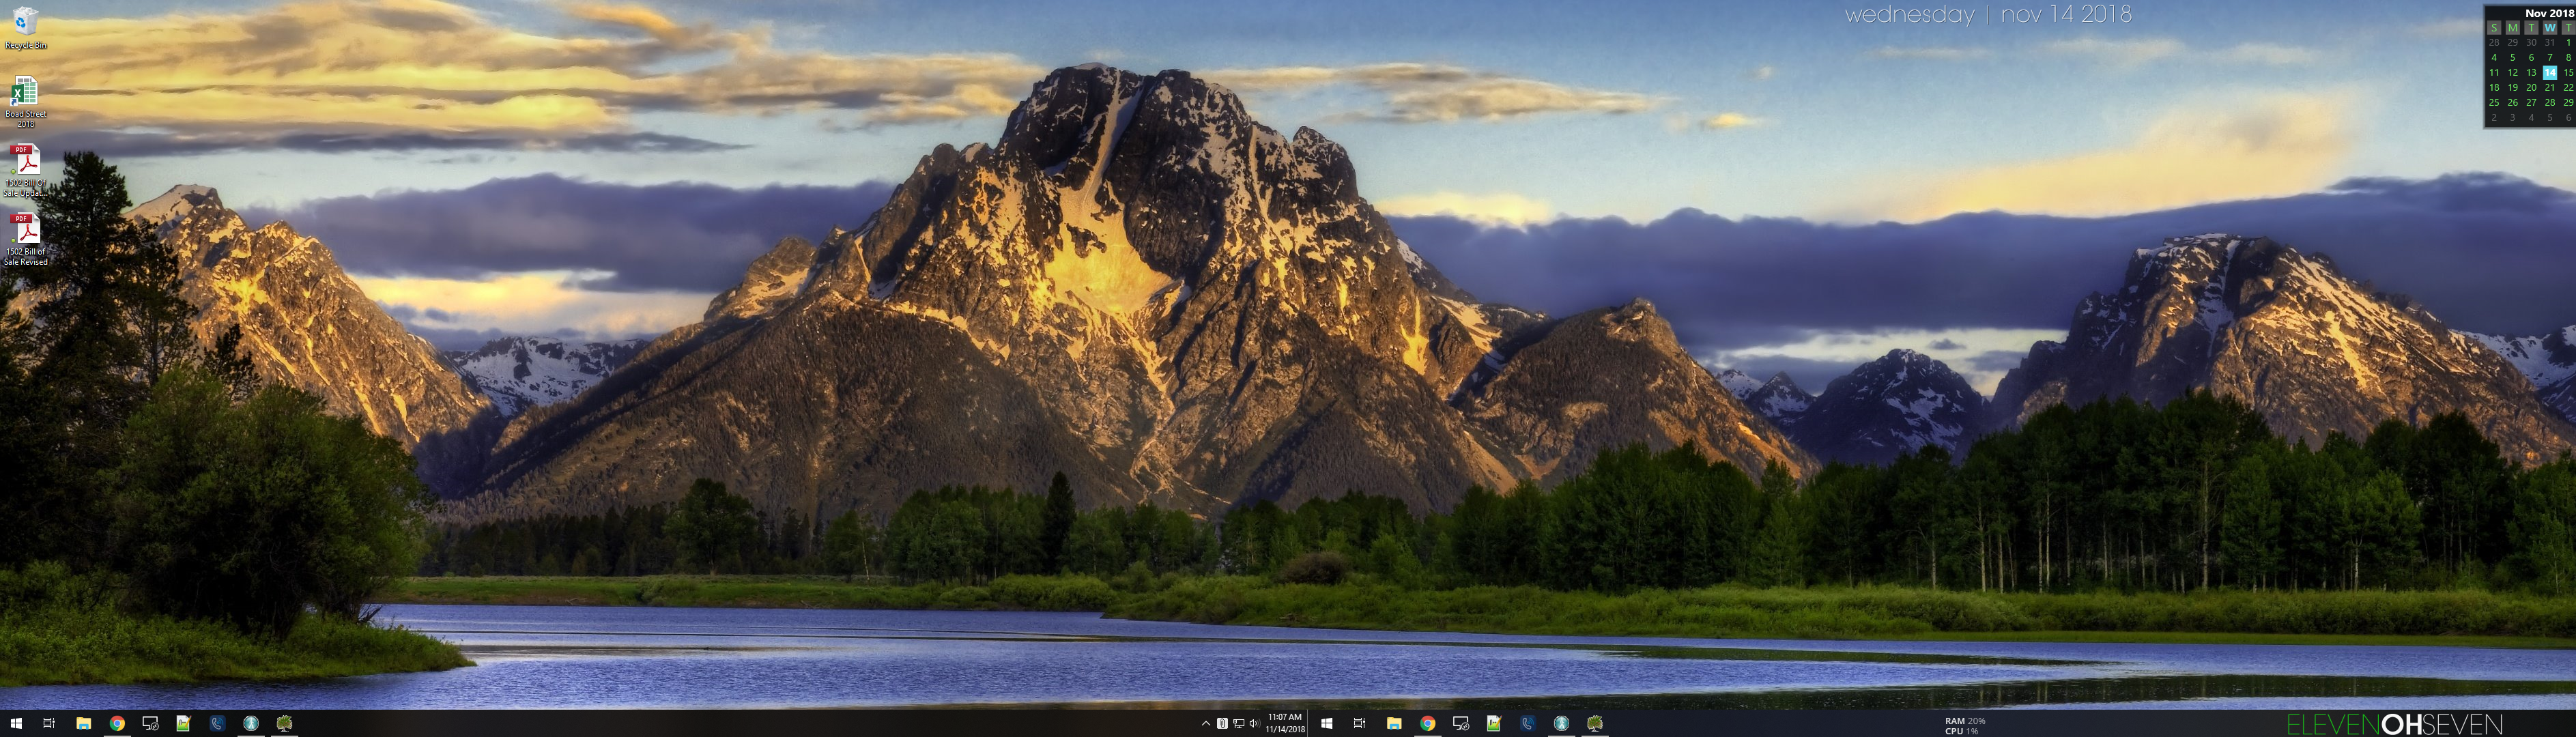Image resolution: width=2576 pixels, height=737 pixels.
Task: Open Remote Desktop on second monitor's taskbar
Action: 1461,723
